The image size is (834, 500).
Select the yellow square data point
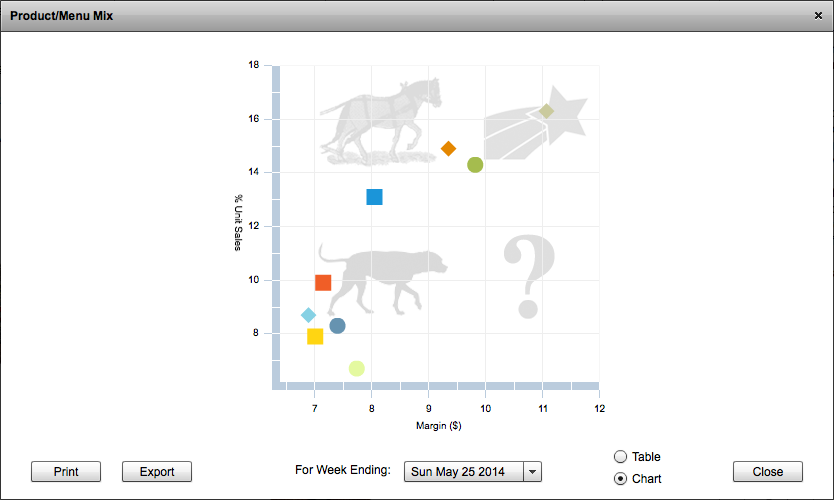[x=315, y=337]
